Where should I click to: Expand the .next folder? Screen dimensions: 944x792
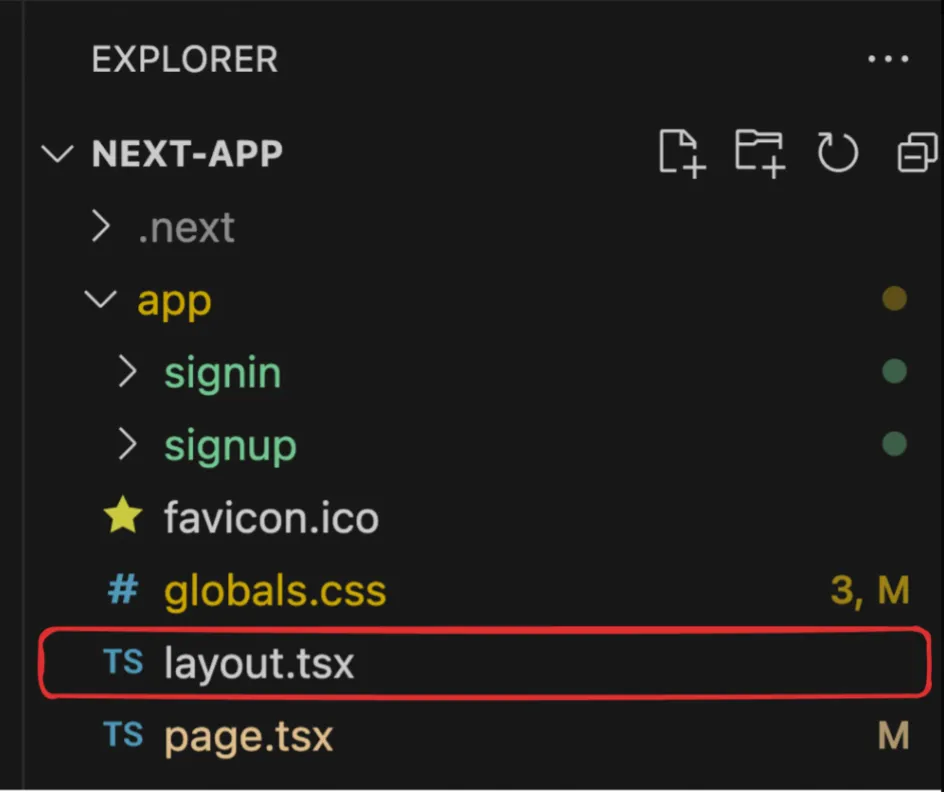(x=100, y=227)
